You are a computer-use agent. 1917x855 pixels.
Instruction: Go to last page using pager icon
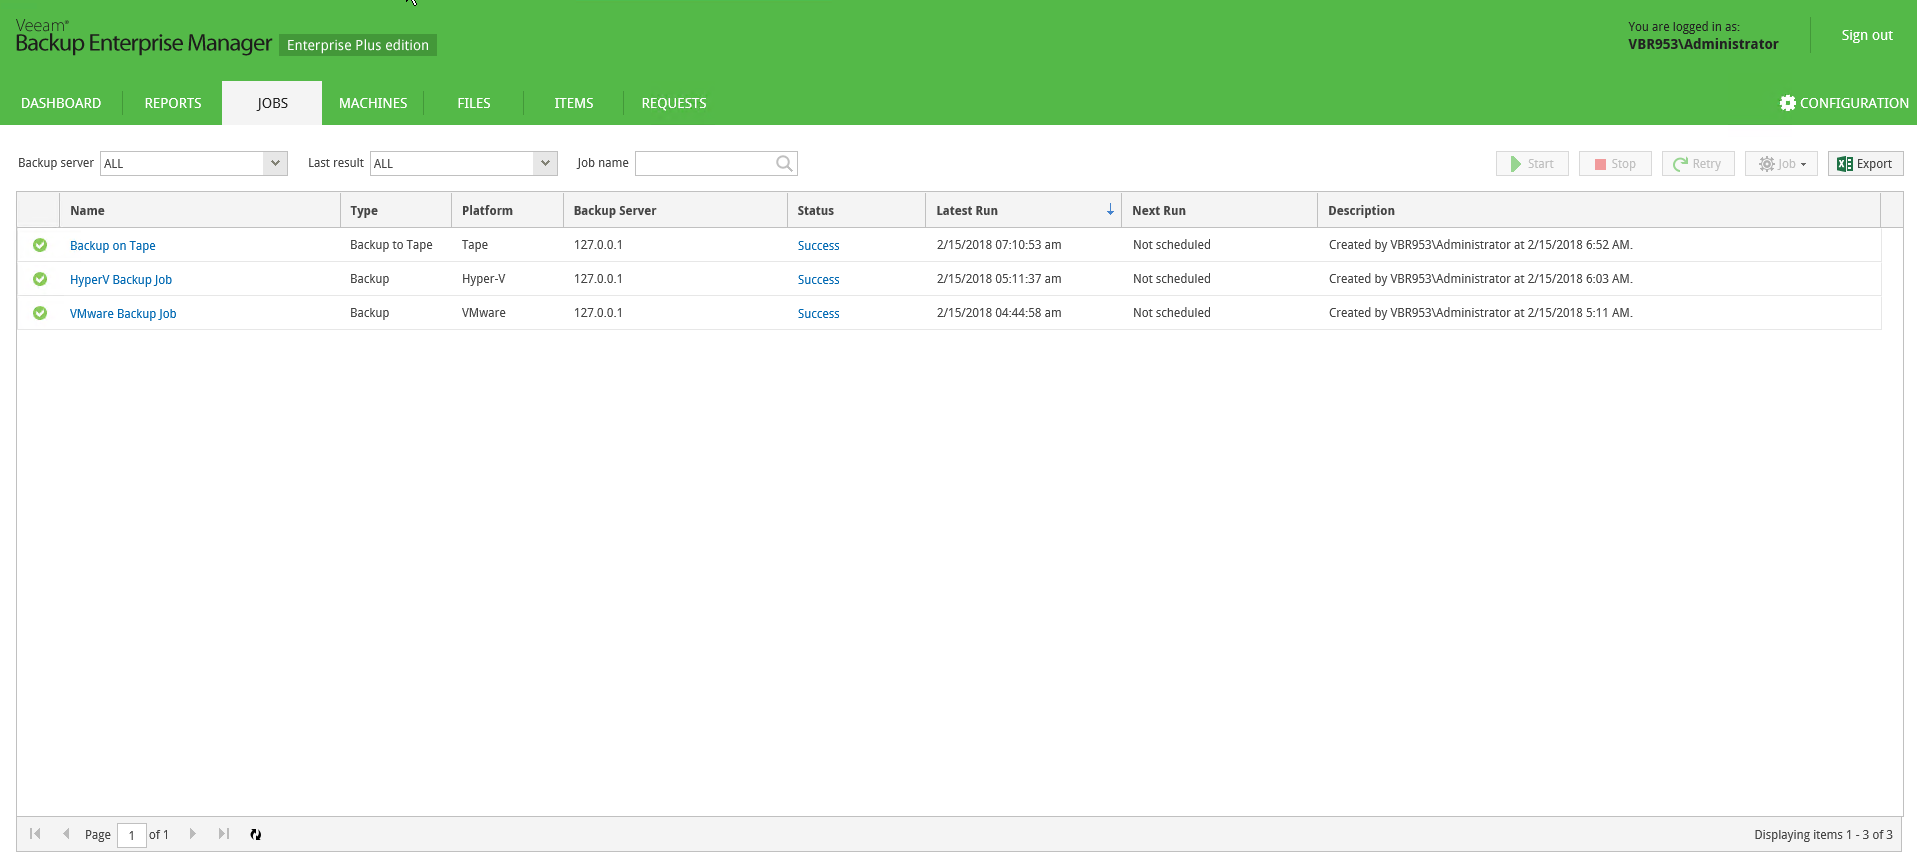[224, 834]
